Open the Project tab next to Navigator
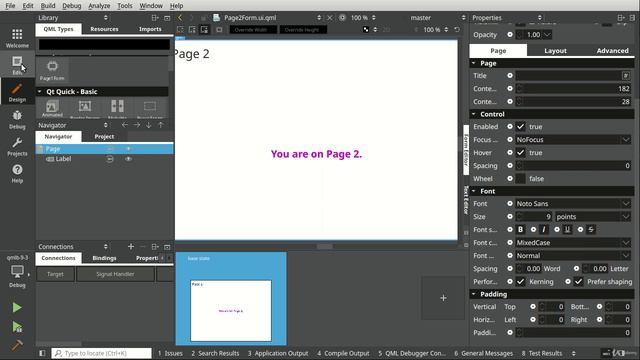The height and width of the screenshot is (360, 640). point(104,136)
